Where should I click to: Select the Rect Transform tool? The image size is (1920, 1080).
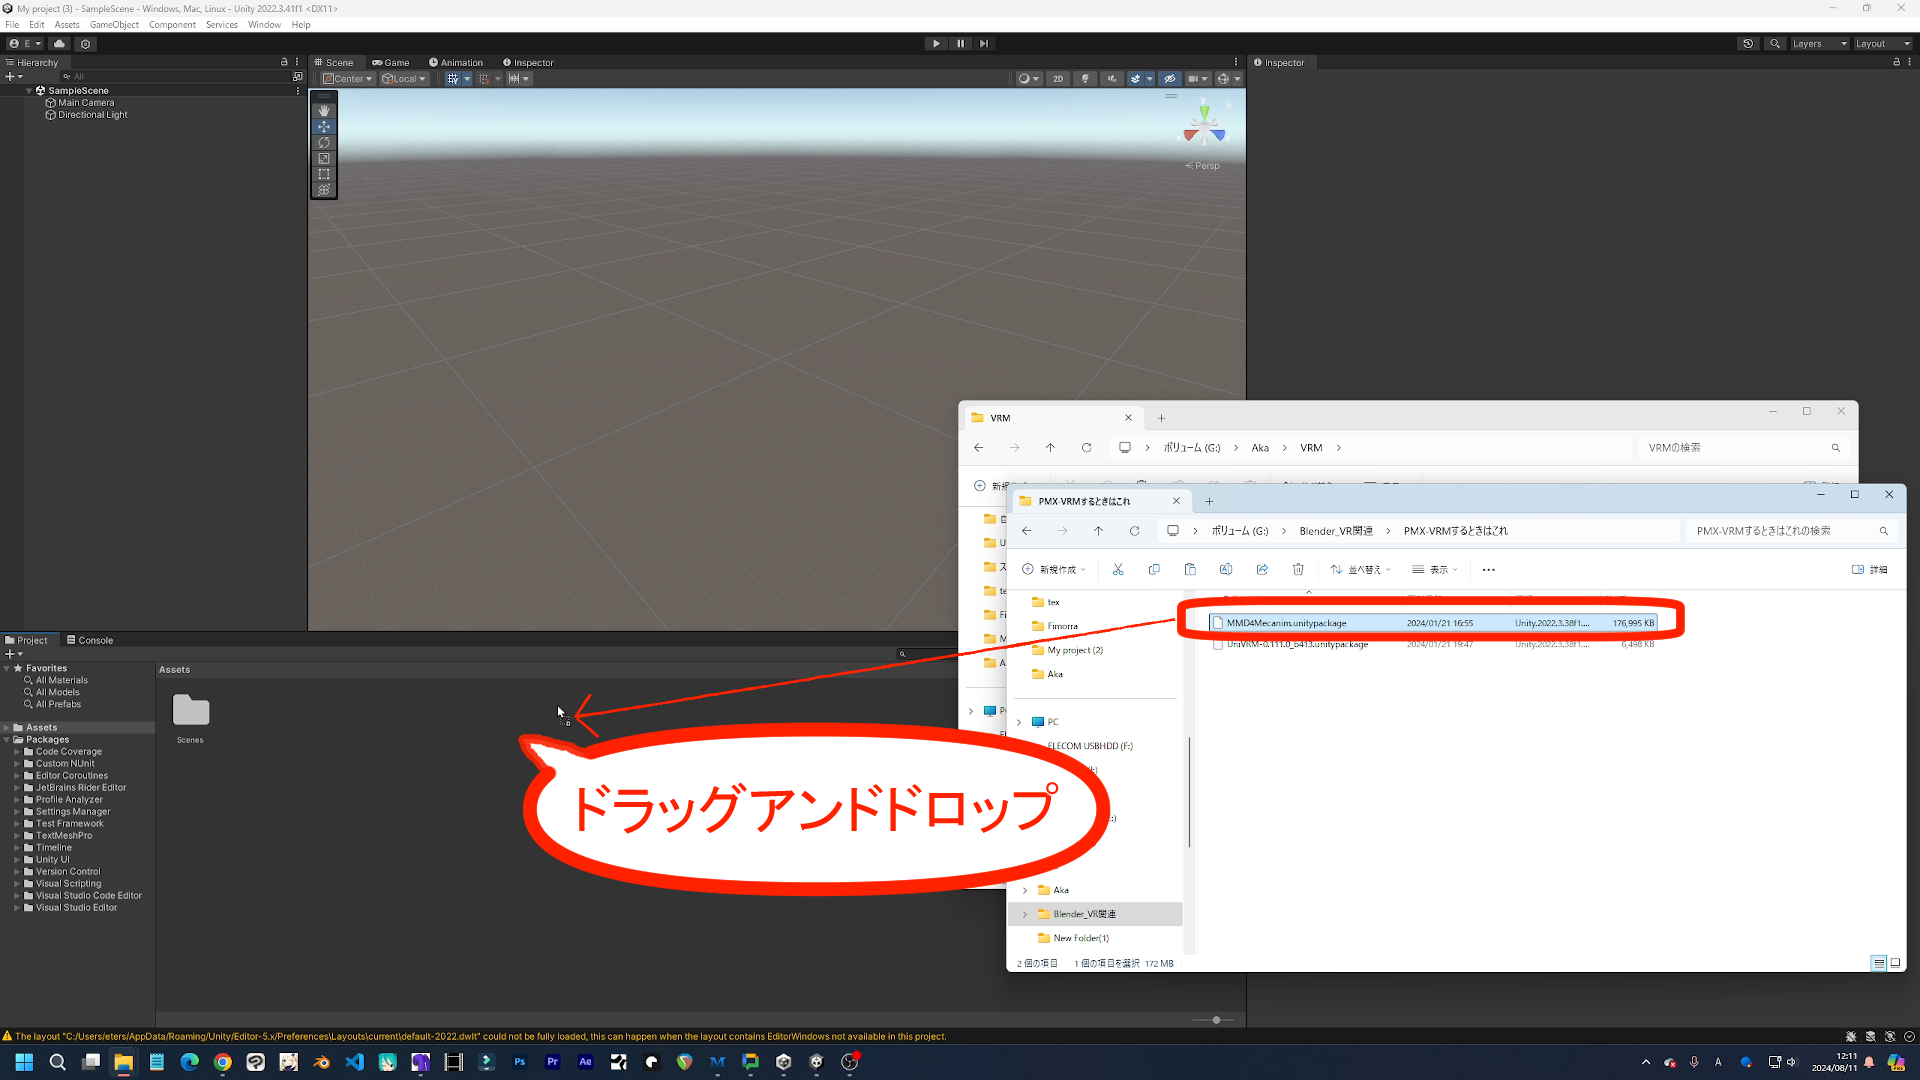click(324, 174)
